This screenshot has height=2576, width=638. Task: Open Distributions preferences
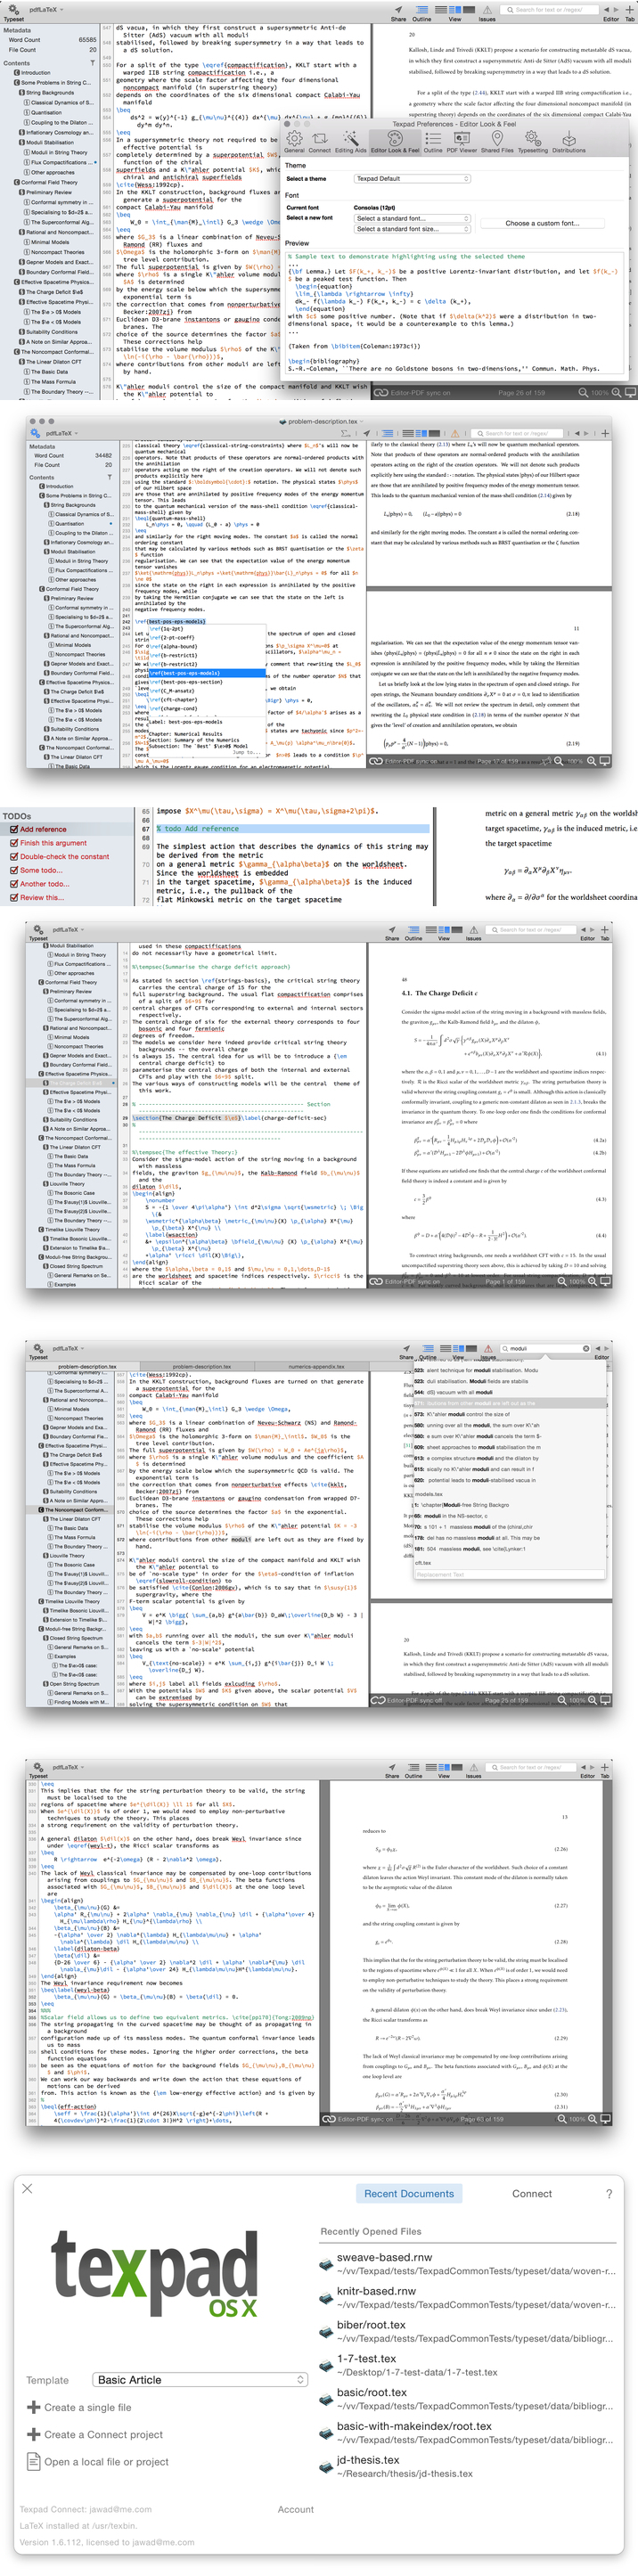(568, 142)
